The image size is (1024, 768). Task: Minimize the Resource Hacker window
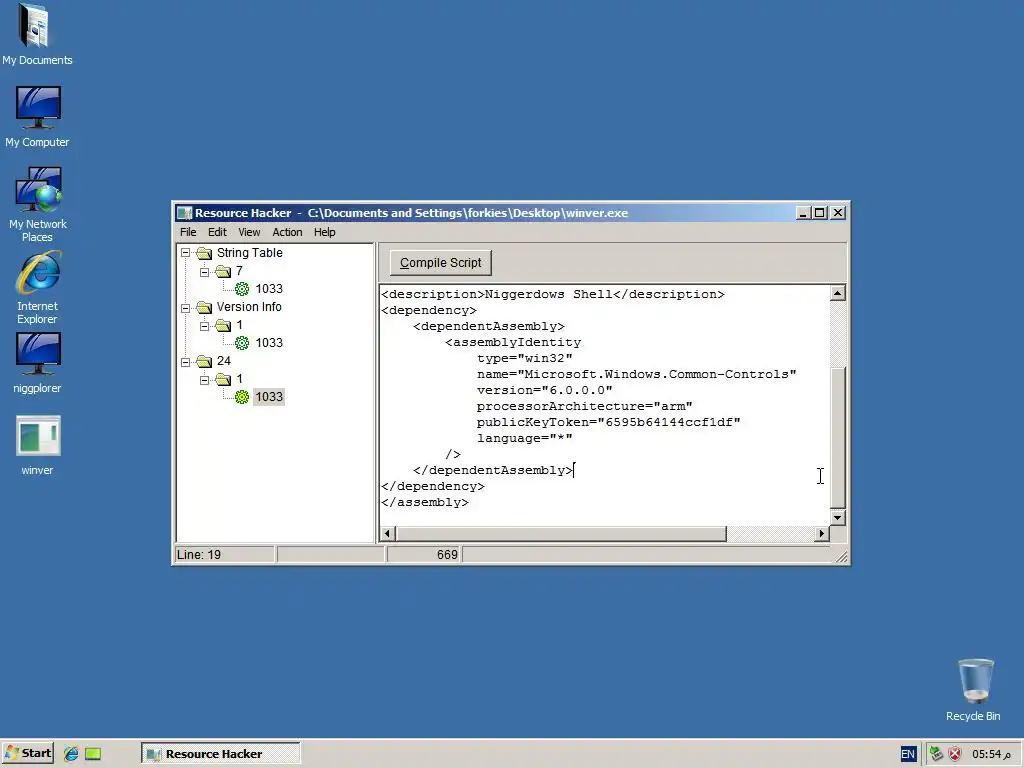(x=804, y=213)
